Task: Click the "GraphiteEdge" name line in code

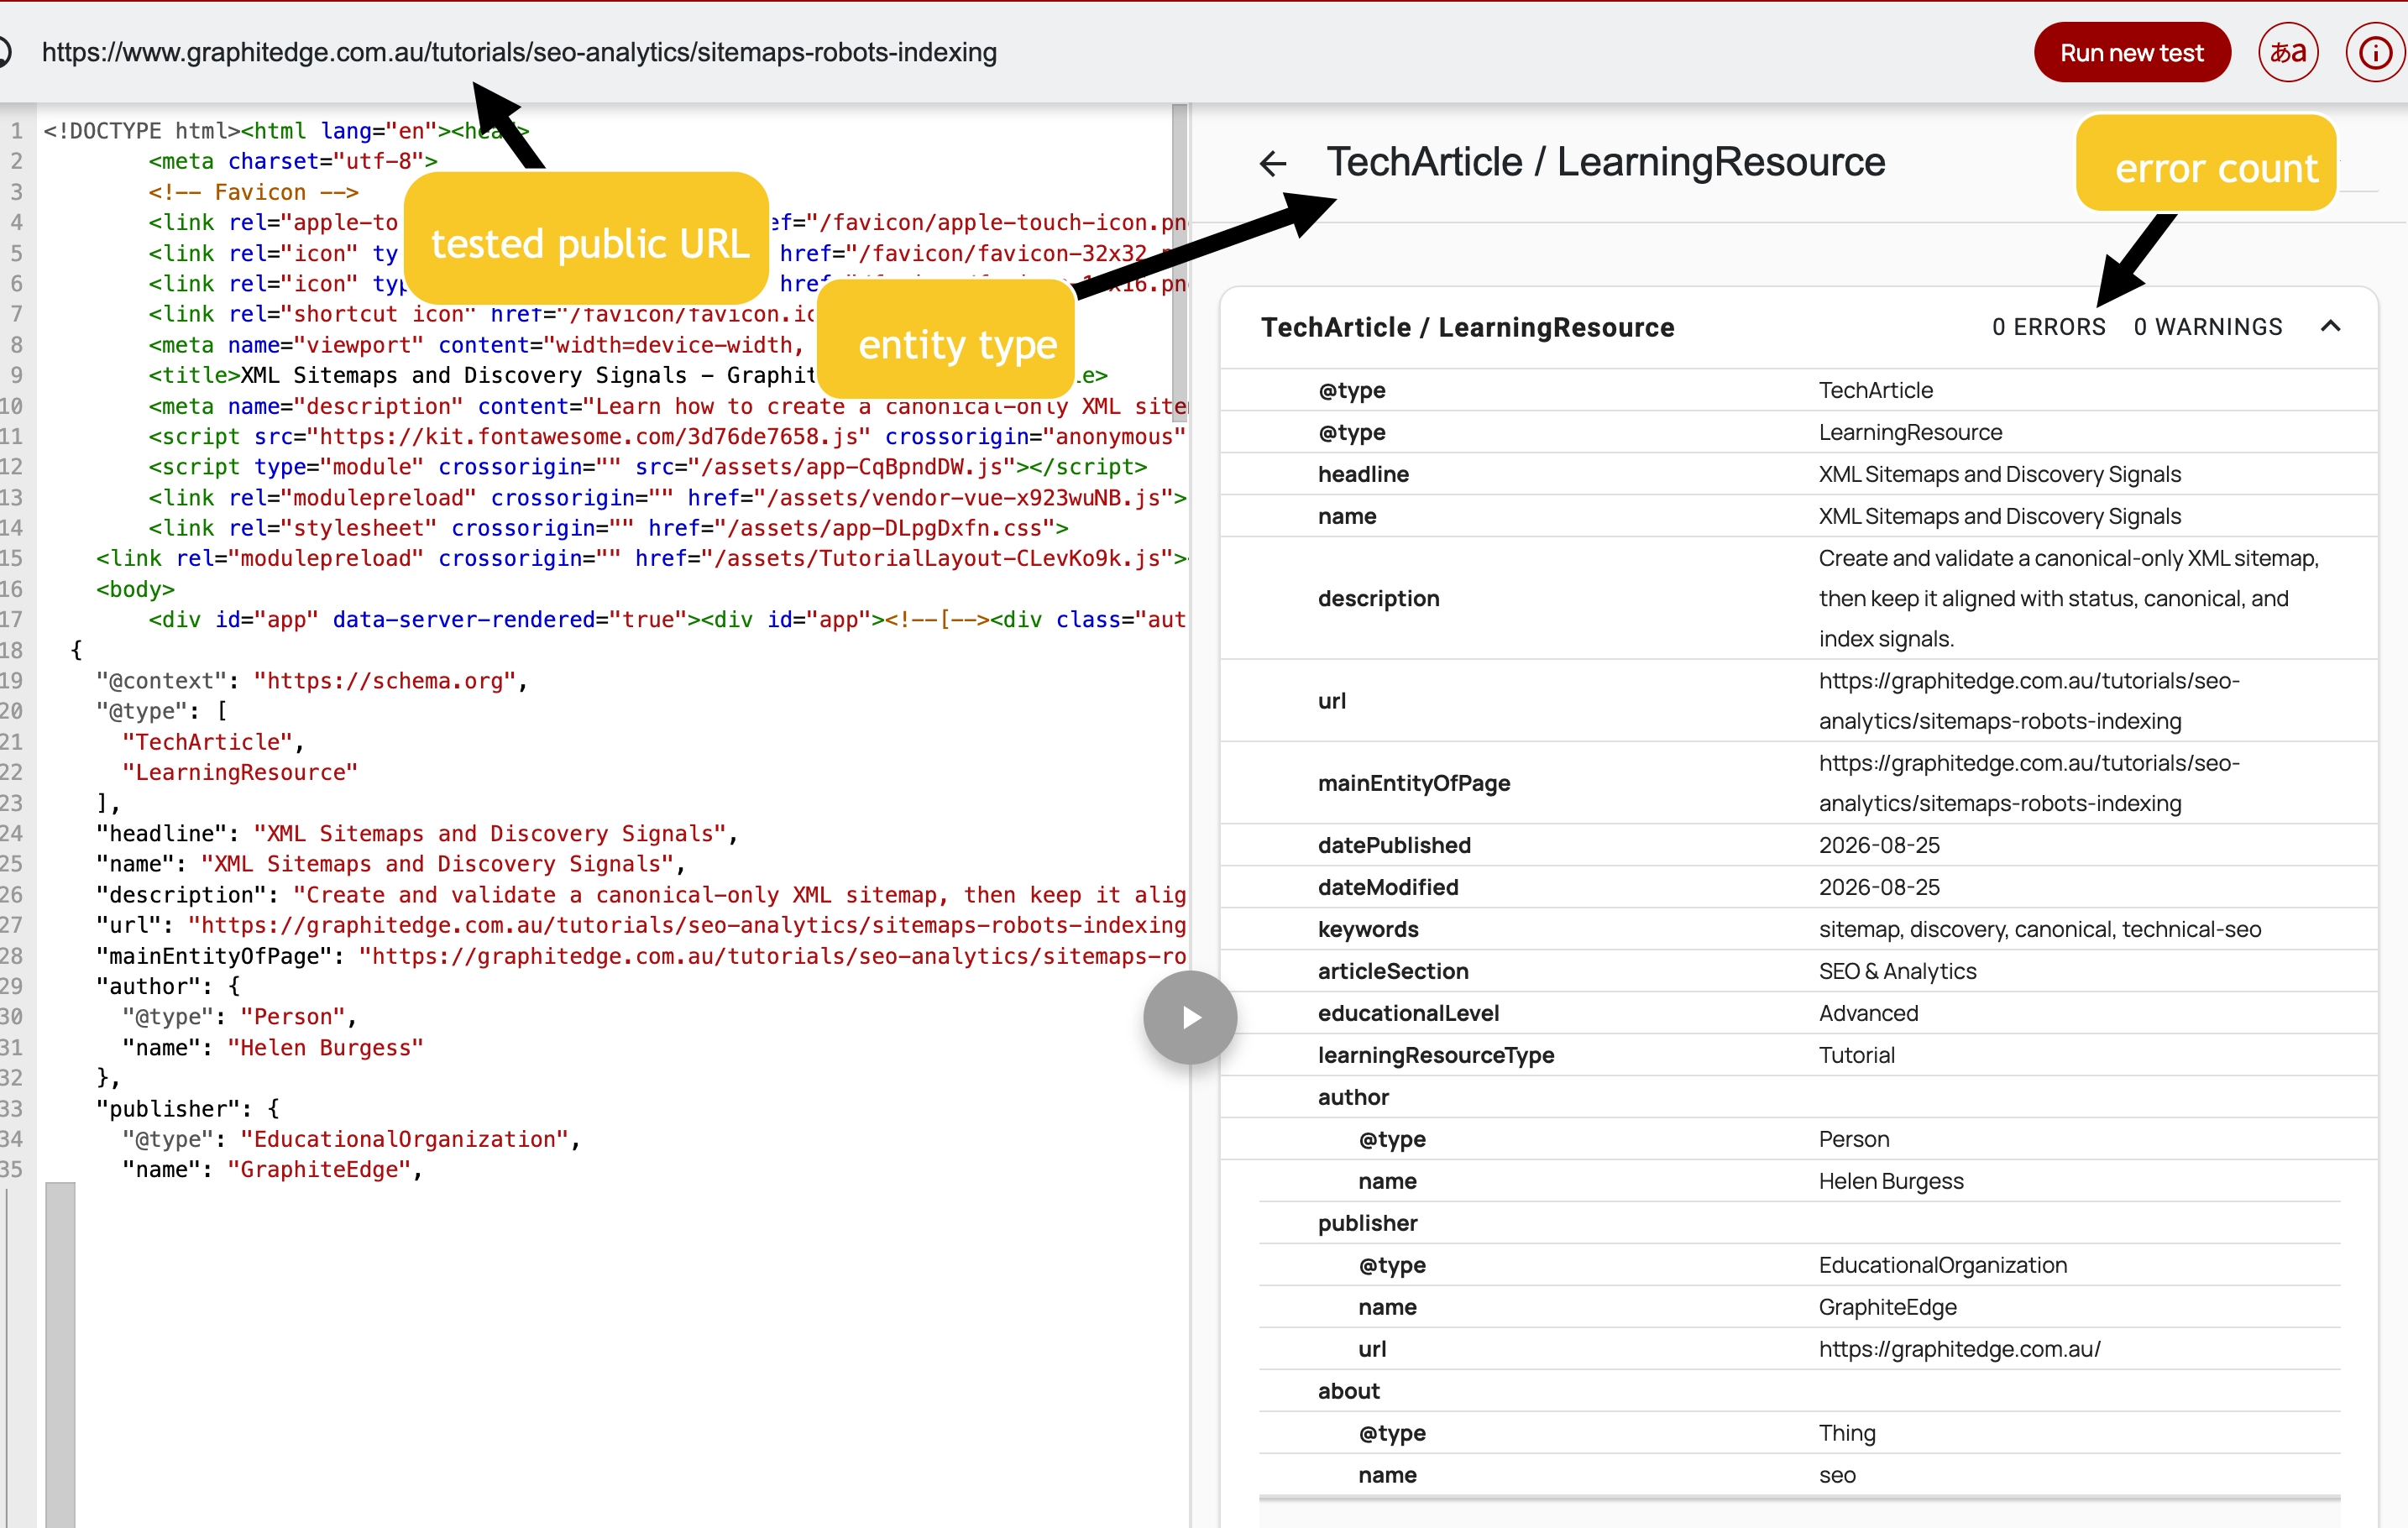Action: click(x=273, y=1169)
